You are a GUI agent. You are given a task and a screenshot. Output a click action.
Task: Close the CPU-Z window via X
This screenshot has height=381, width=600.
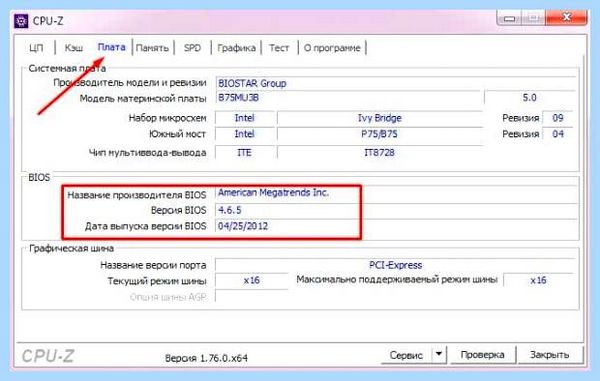tap(566, 18)
